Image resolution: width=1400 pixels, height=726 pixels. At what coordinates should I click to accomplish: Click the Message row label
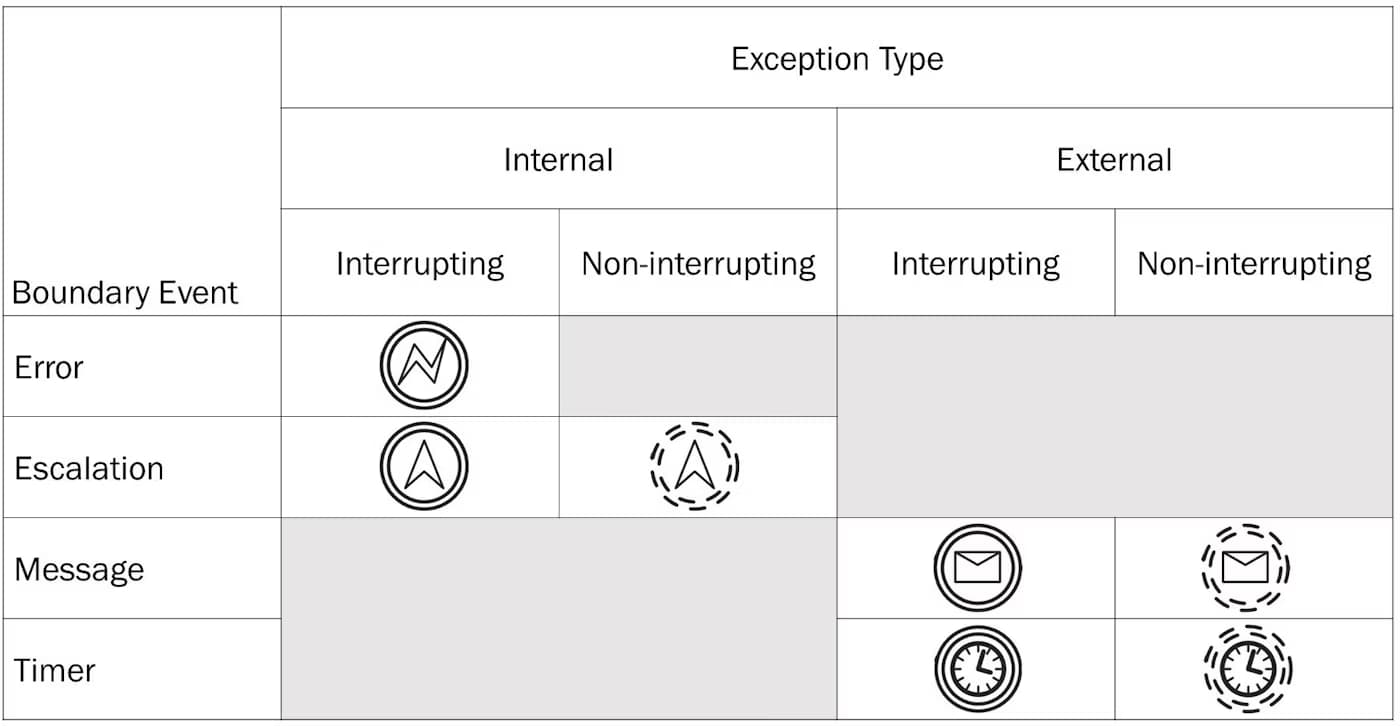(x=79, y=570)
